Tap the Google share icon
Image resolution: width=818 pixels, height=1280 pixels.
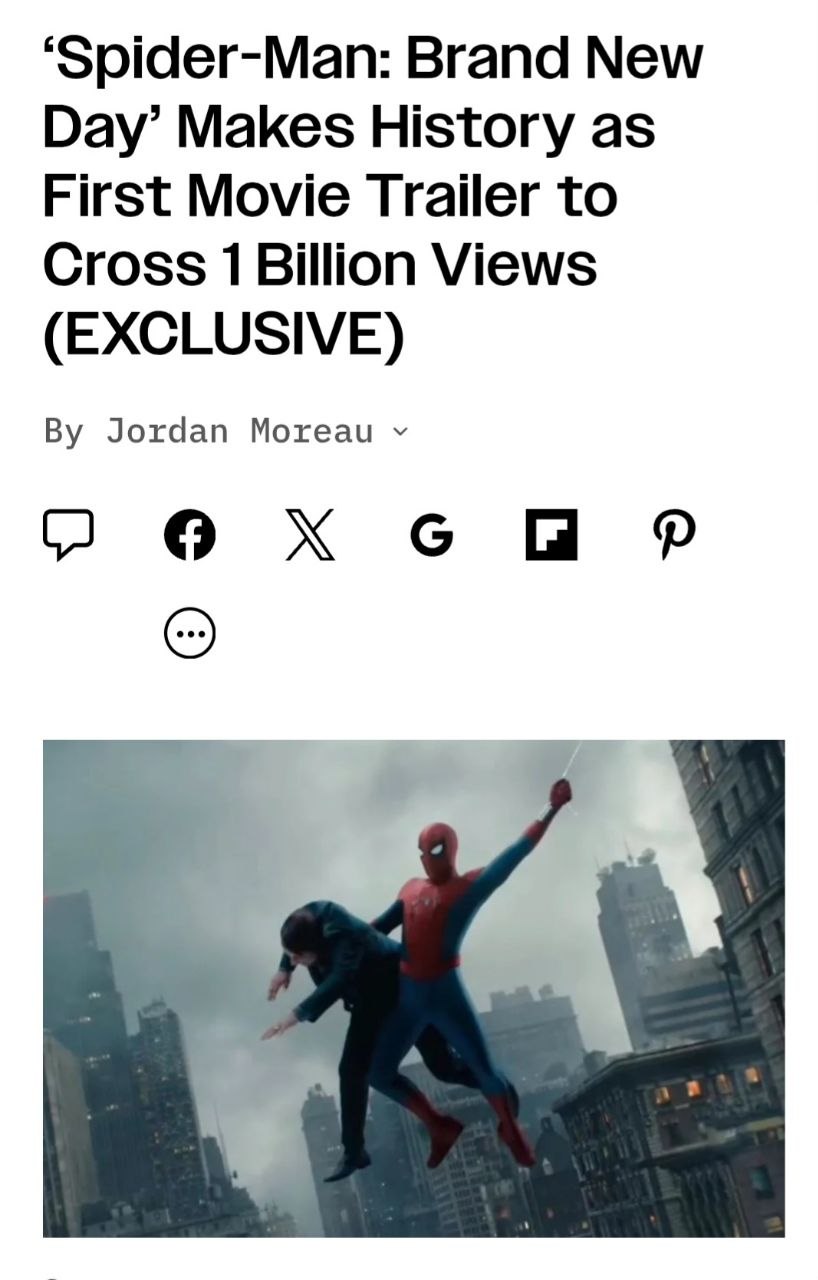click(x=431, y=536)
